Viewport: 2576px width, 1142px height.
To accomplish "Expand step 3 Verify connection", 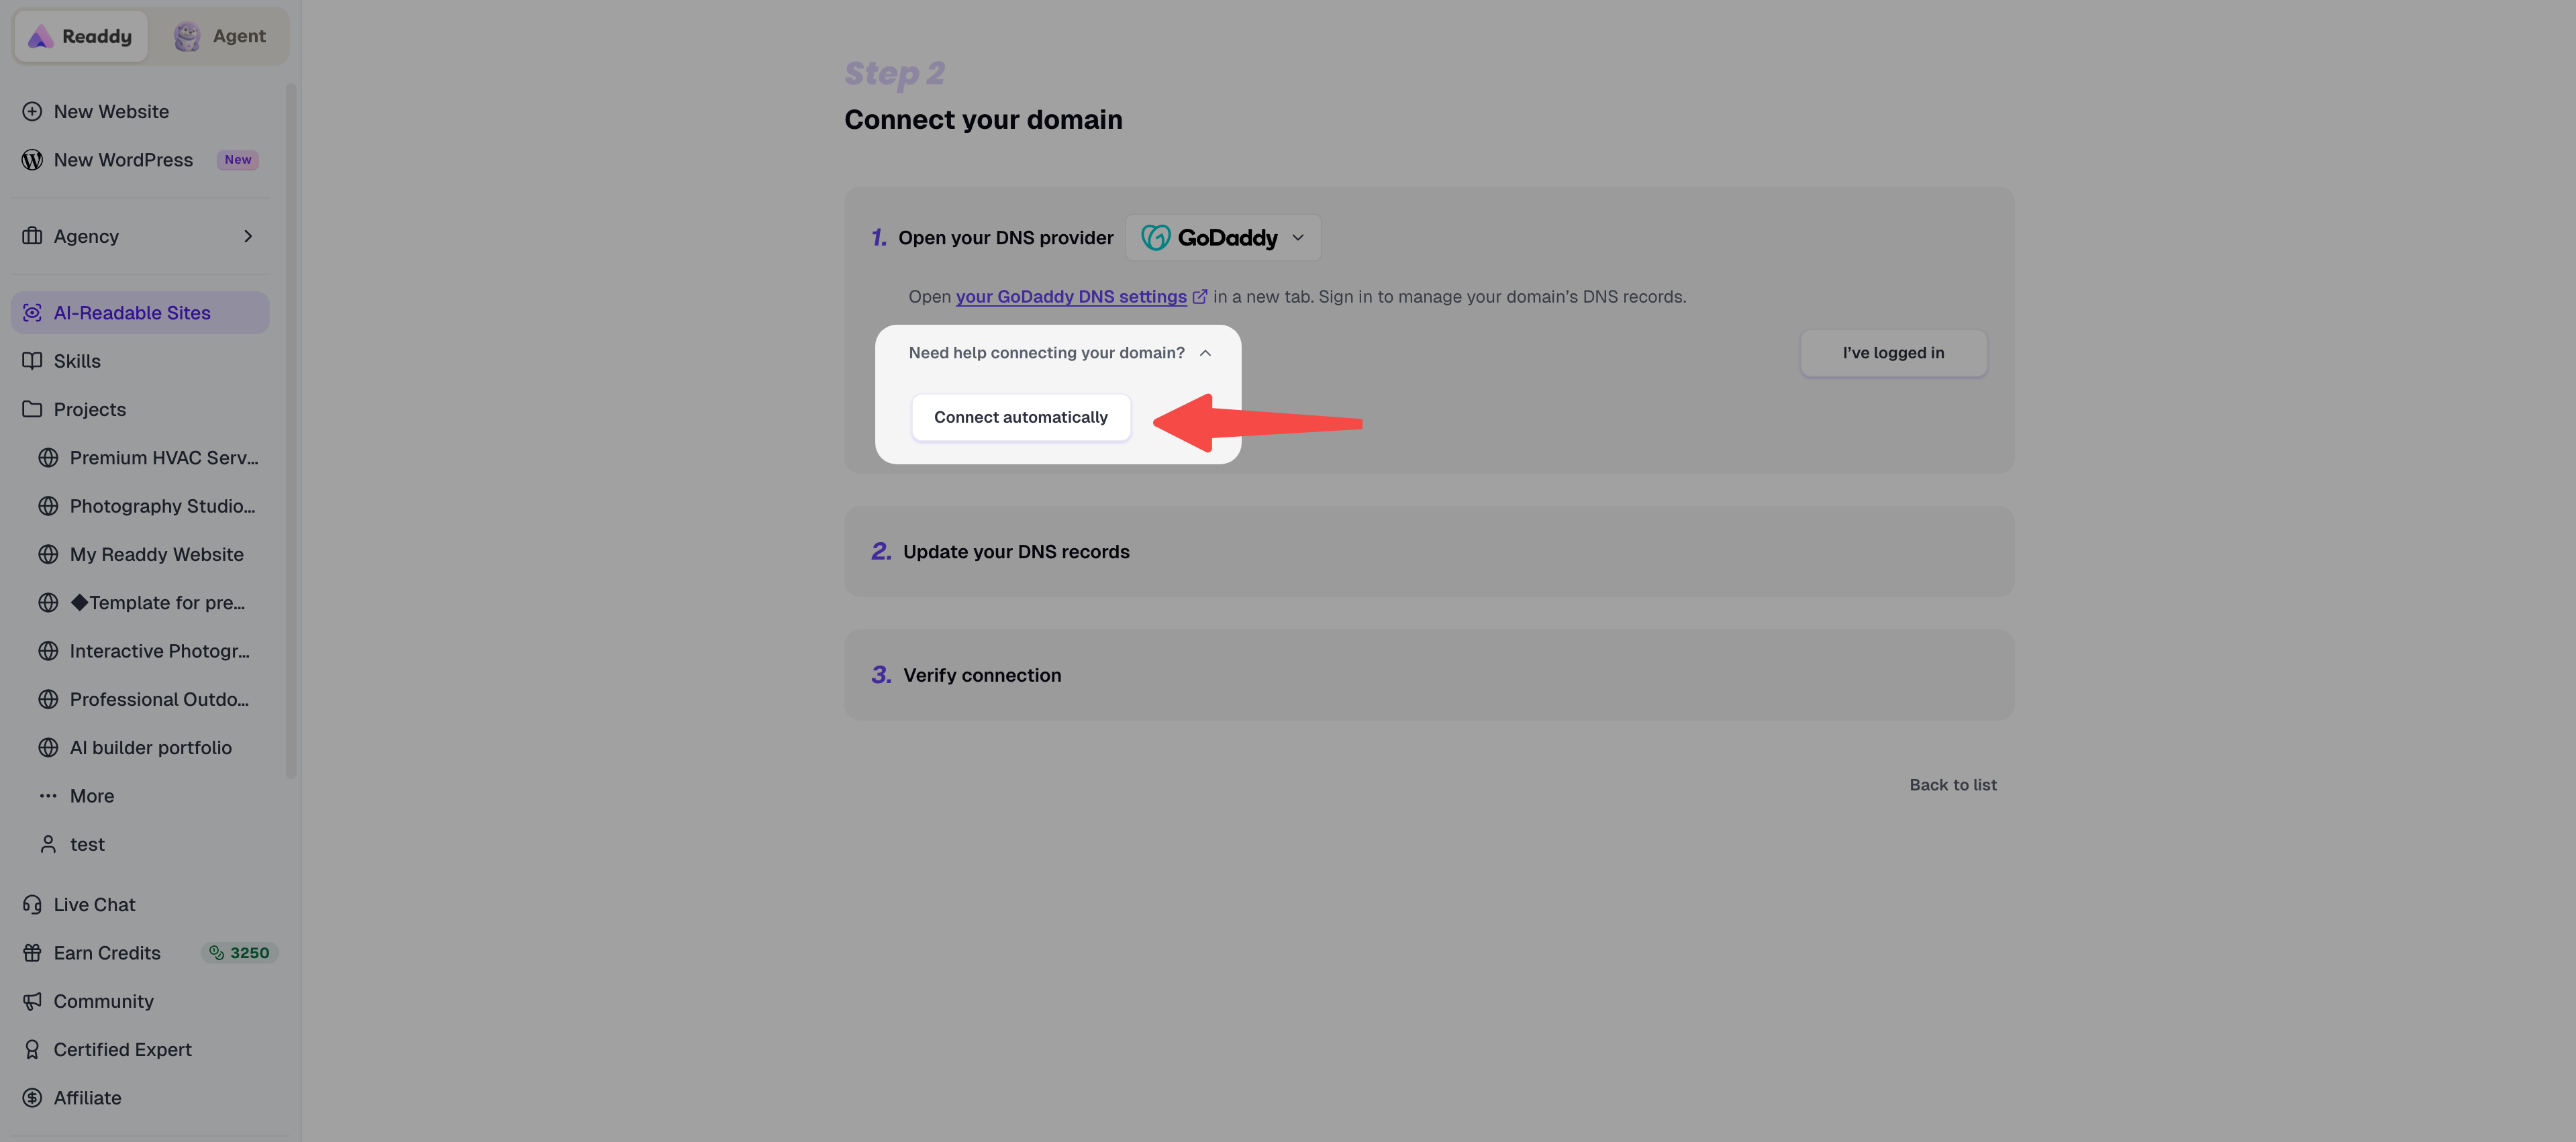I will [1429, 675].
